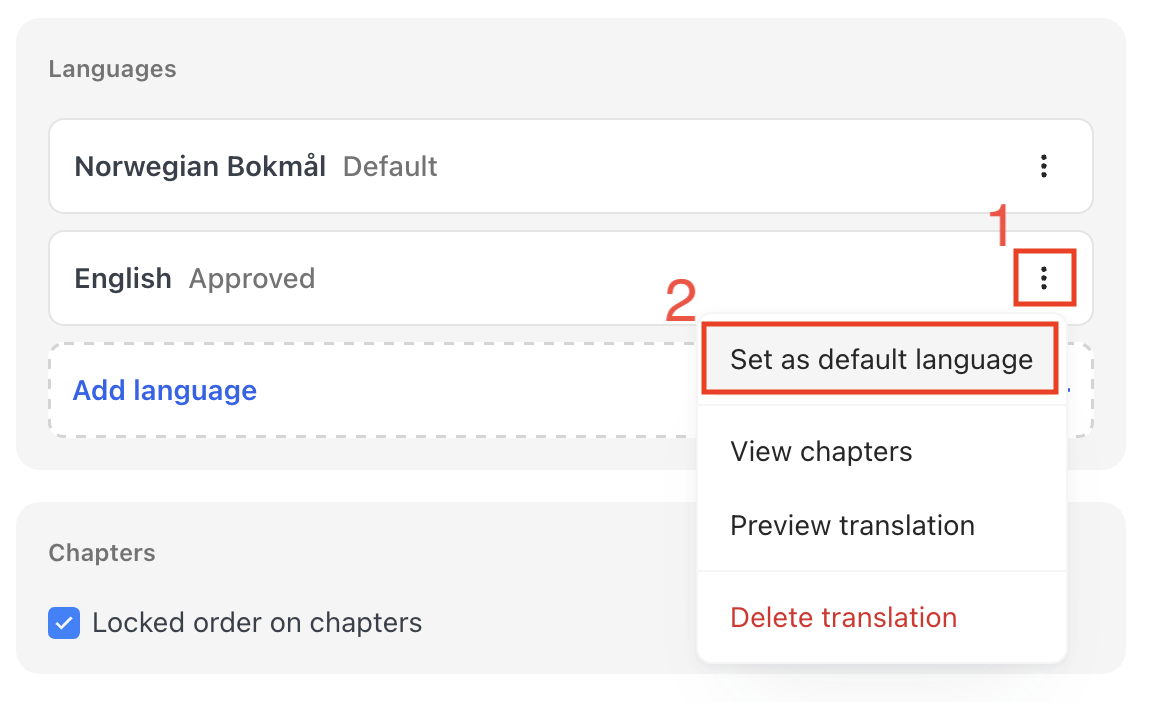Viewport: 1154px width, 702px height.
Task: Click the Locked order on chapters label
Action: 257,623
